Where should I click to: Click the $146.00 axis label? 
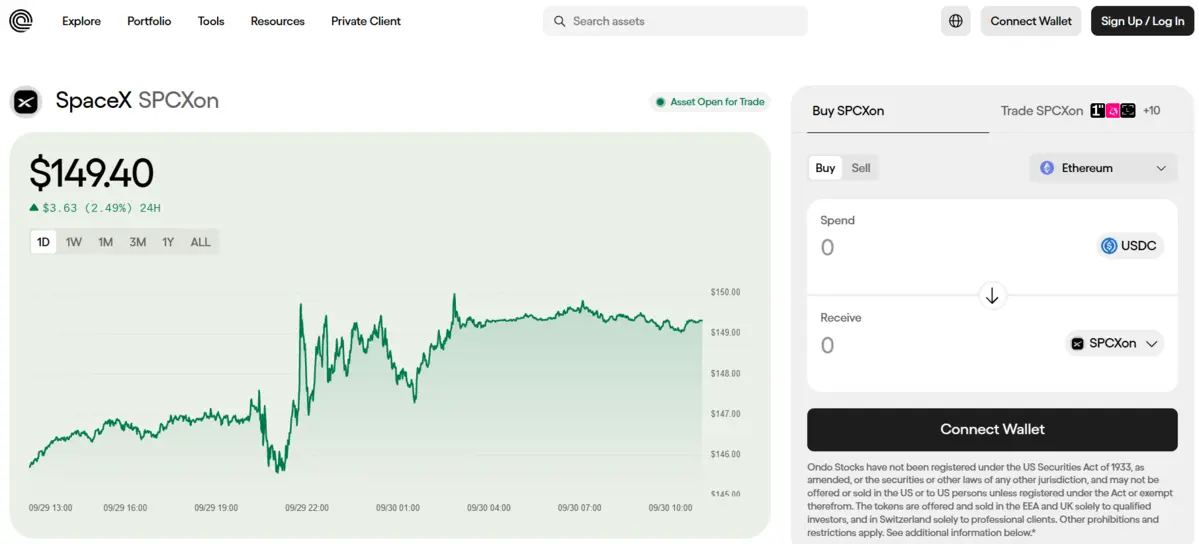point(725,454)
